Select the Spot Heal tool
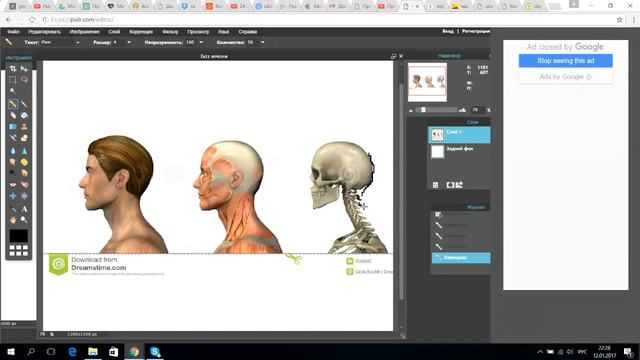Screen dimensions: 640x360 coord(24,184)
